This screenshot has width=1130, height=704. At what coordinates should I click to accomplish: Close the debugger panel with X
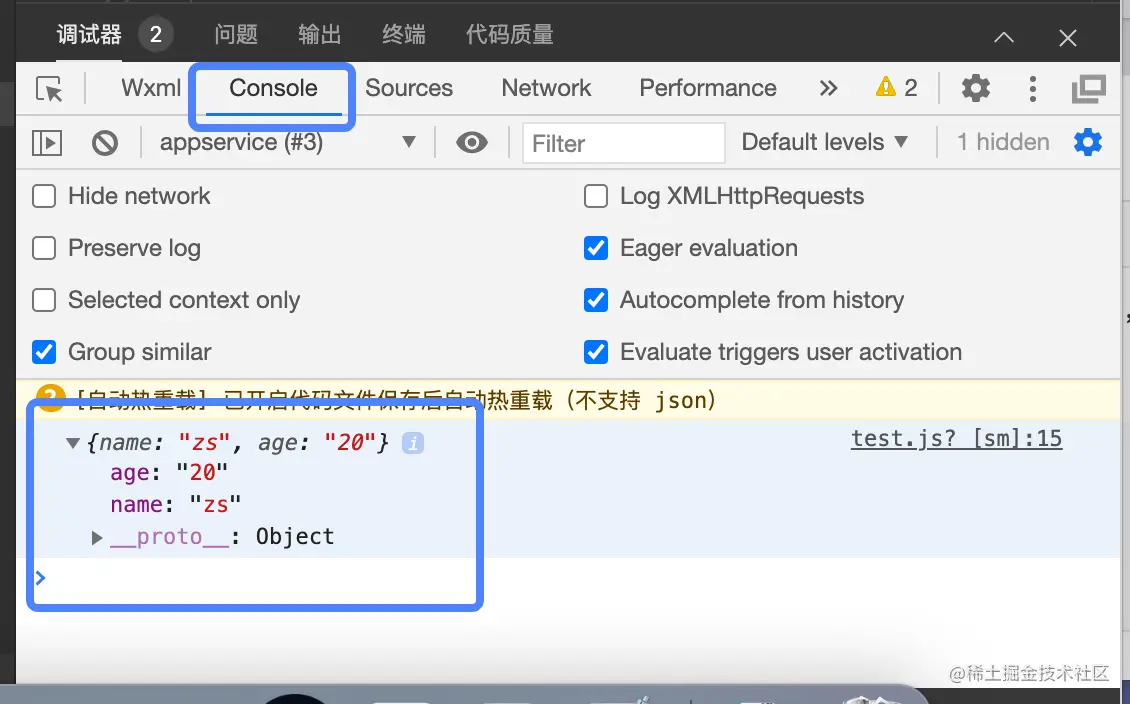(1067, 37)
